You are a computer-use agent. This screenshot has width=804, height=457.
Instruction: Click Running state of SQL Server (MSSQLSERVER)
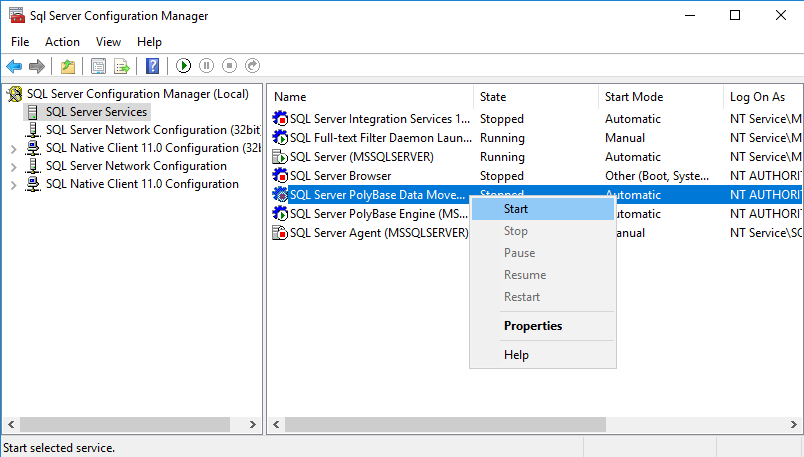502,156
